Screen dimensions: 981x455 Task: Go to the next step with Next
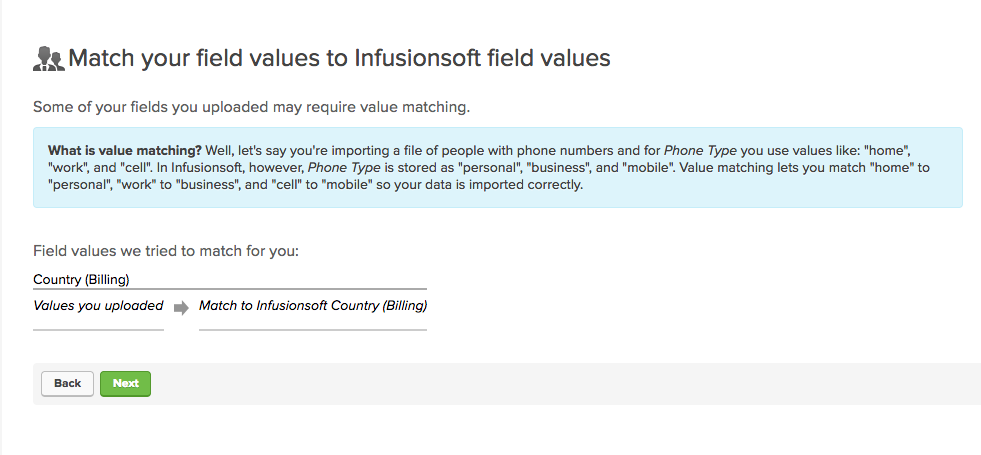click(125, 384)
